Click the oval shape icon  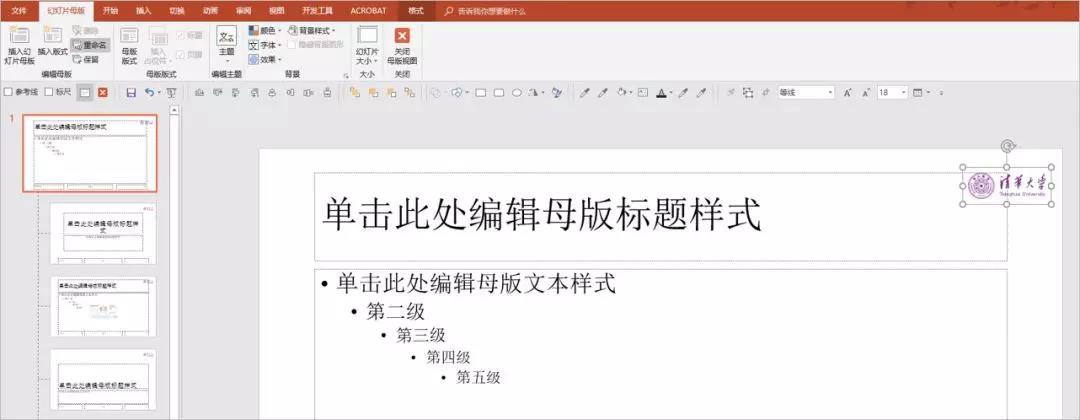pyautogui.click(x=517, y=92)
